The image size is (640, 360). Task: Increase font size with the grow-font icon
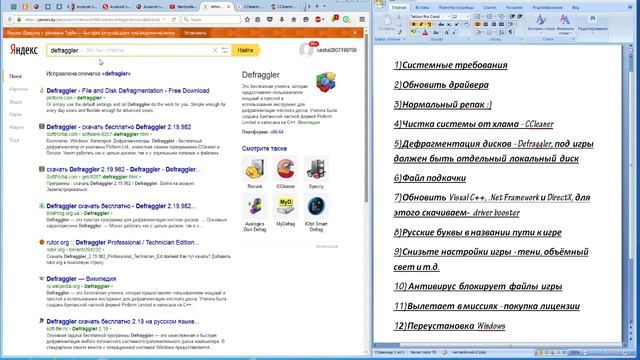[447, 32]
